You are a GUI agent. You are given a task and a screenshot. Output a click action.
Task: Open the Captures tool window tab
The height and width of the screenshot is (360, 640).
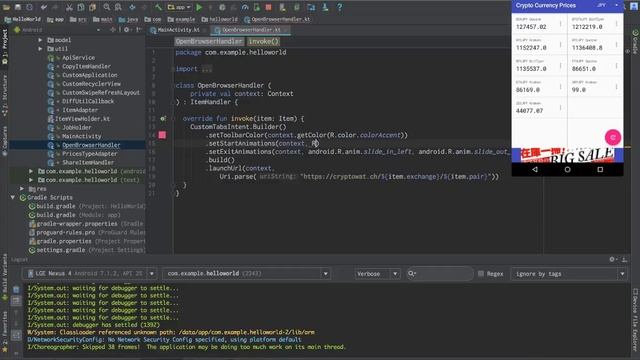click(x=4, y=141)
